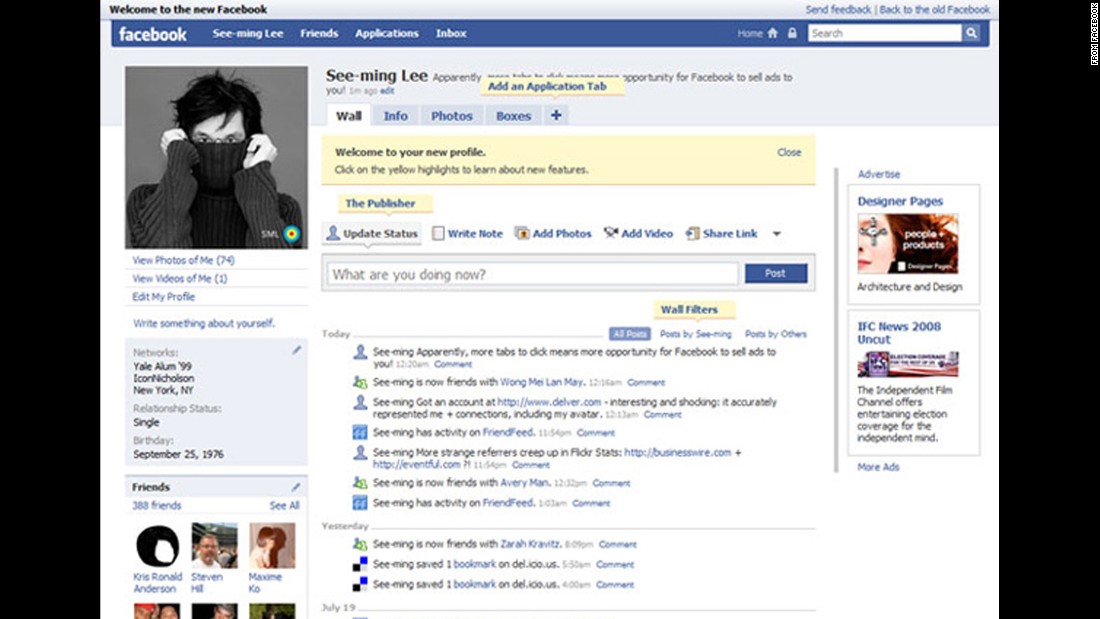Click the Update Status person icon
The image size is (1100, 619).
click(x=331, y=233)
